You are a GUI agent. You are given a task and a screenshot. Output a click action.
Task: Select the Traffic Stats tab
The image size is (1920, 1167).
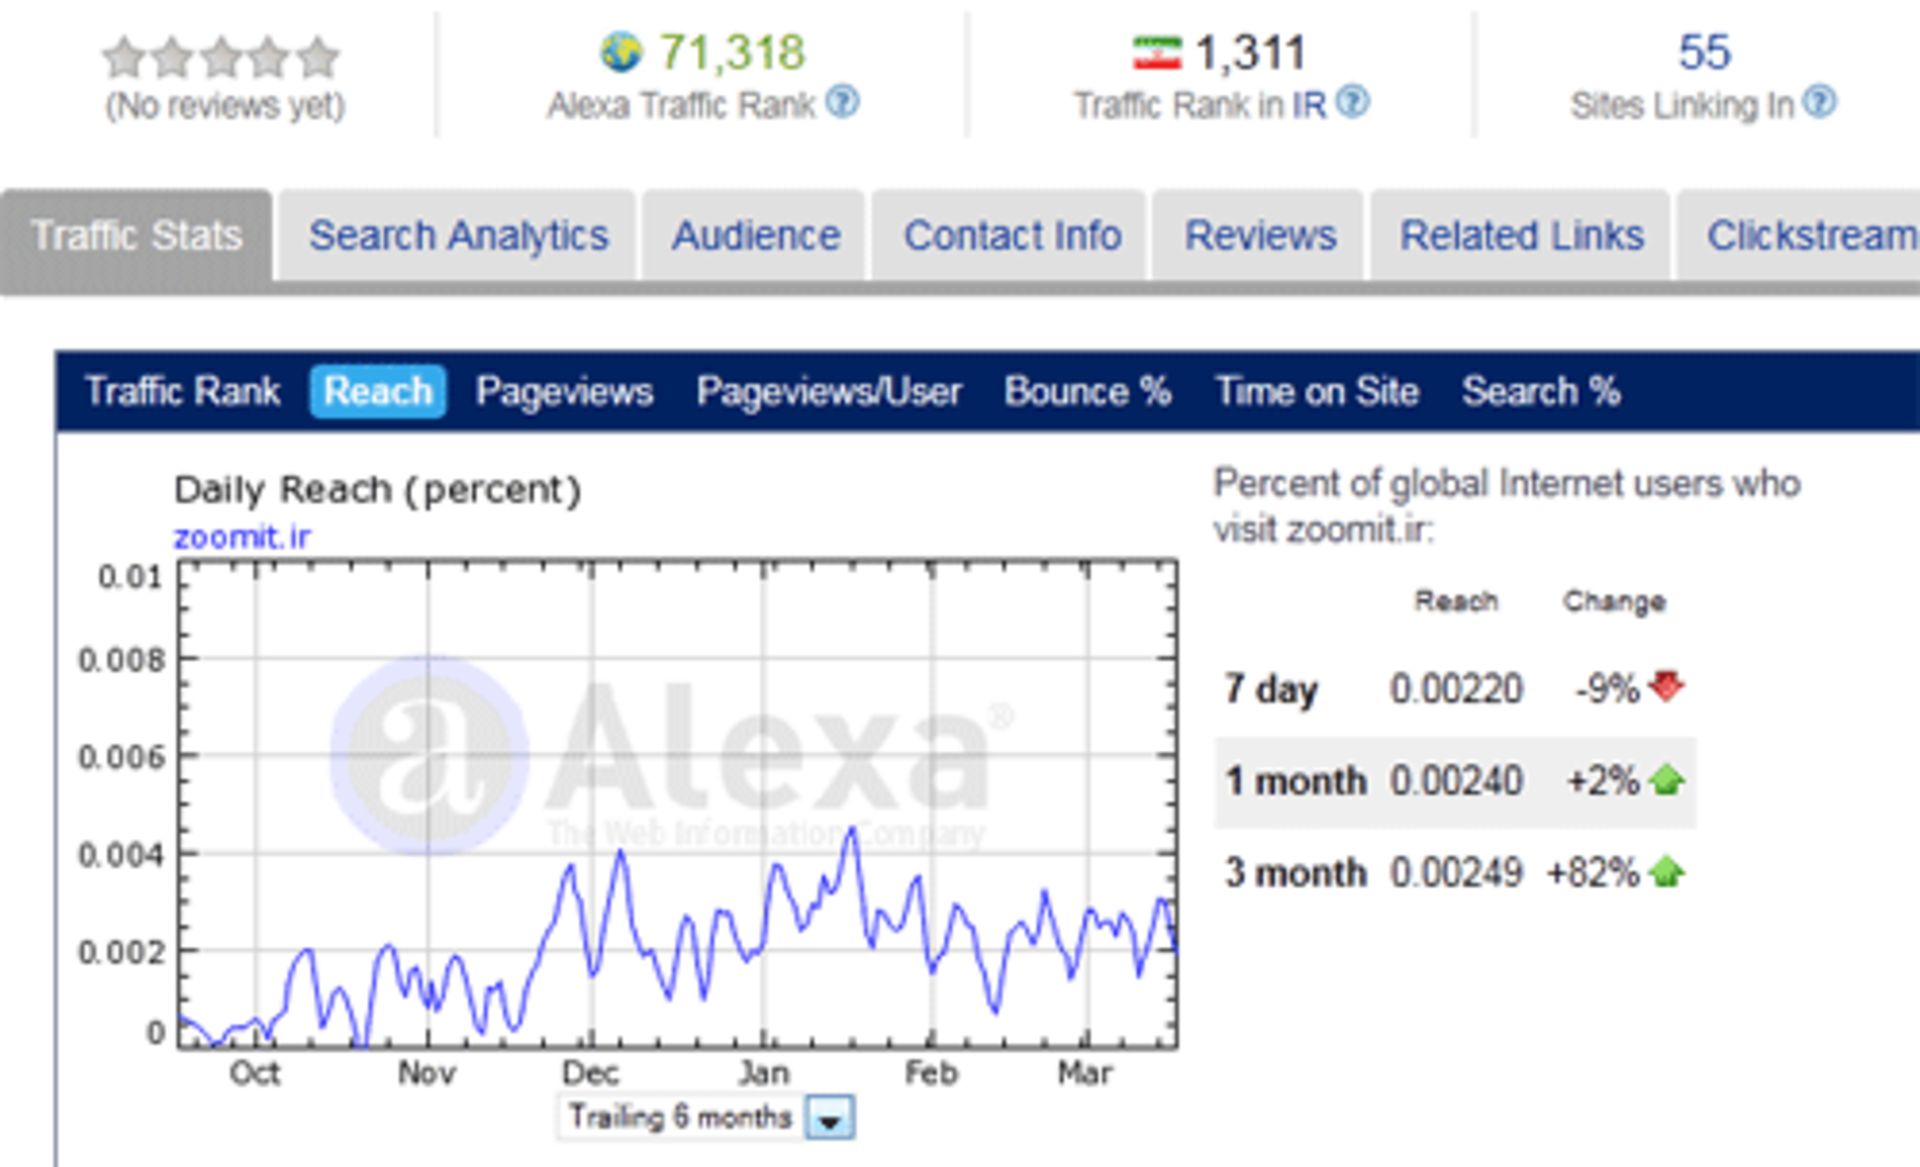(x=137, y=236)
